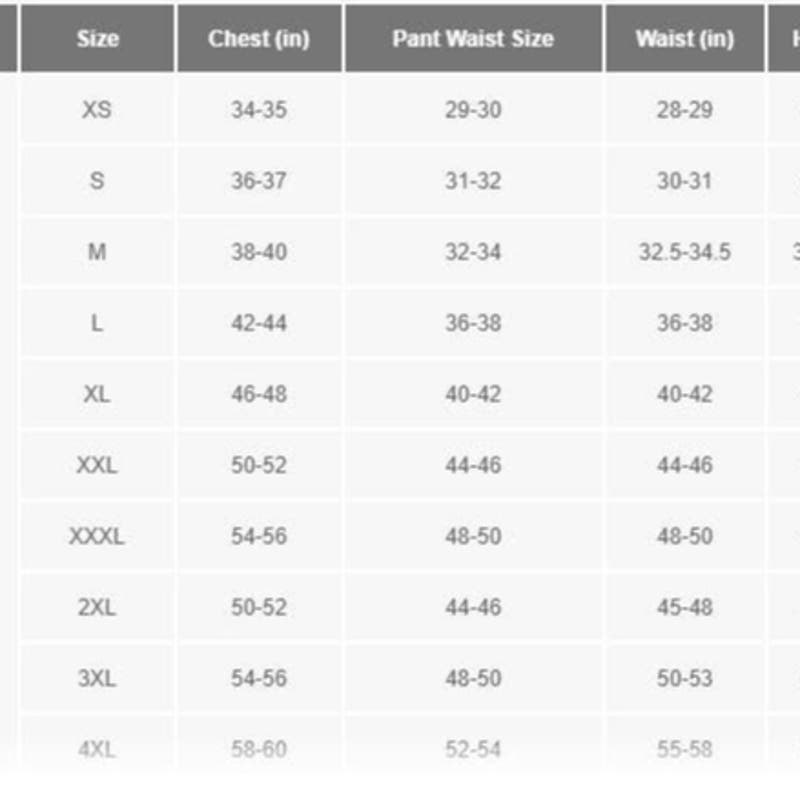Click waist value 50-53 for 3XL
This screenshot has width=800, height=800.
684,678
